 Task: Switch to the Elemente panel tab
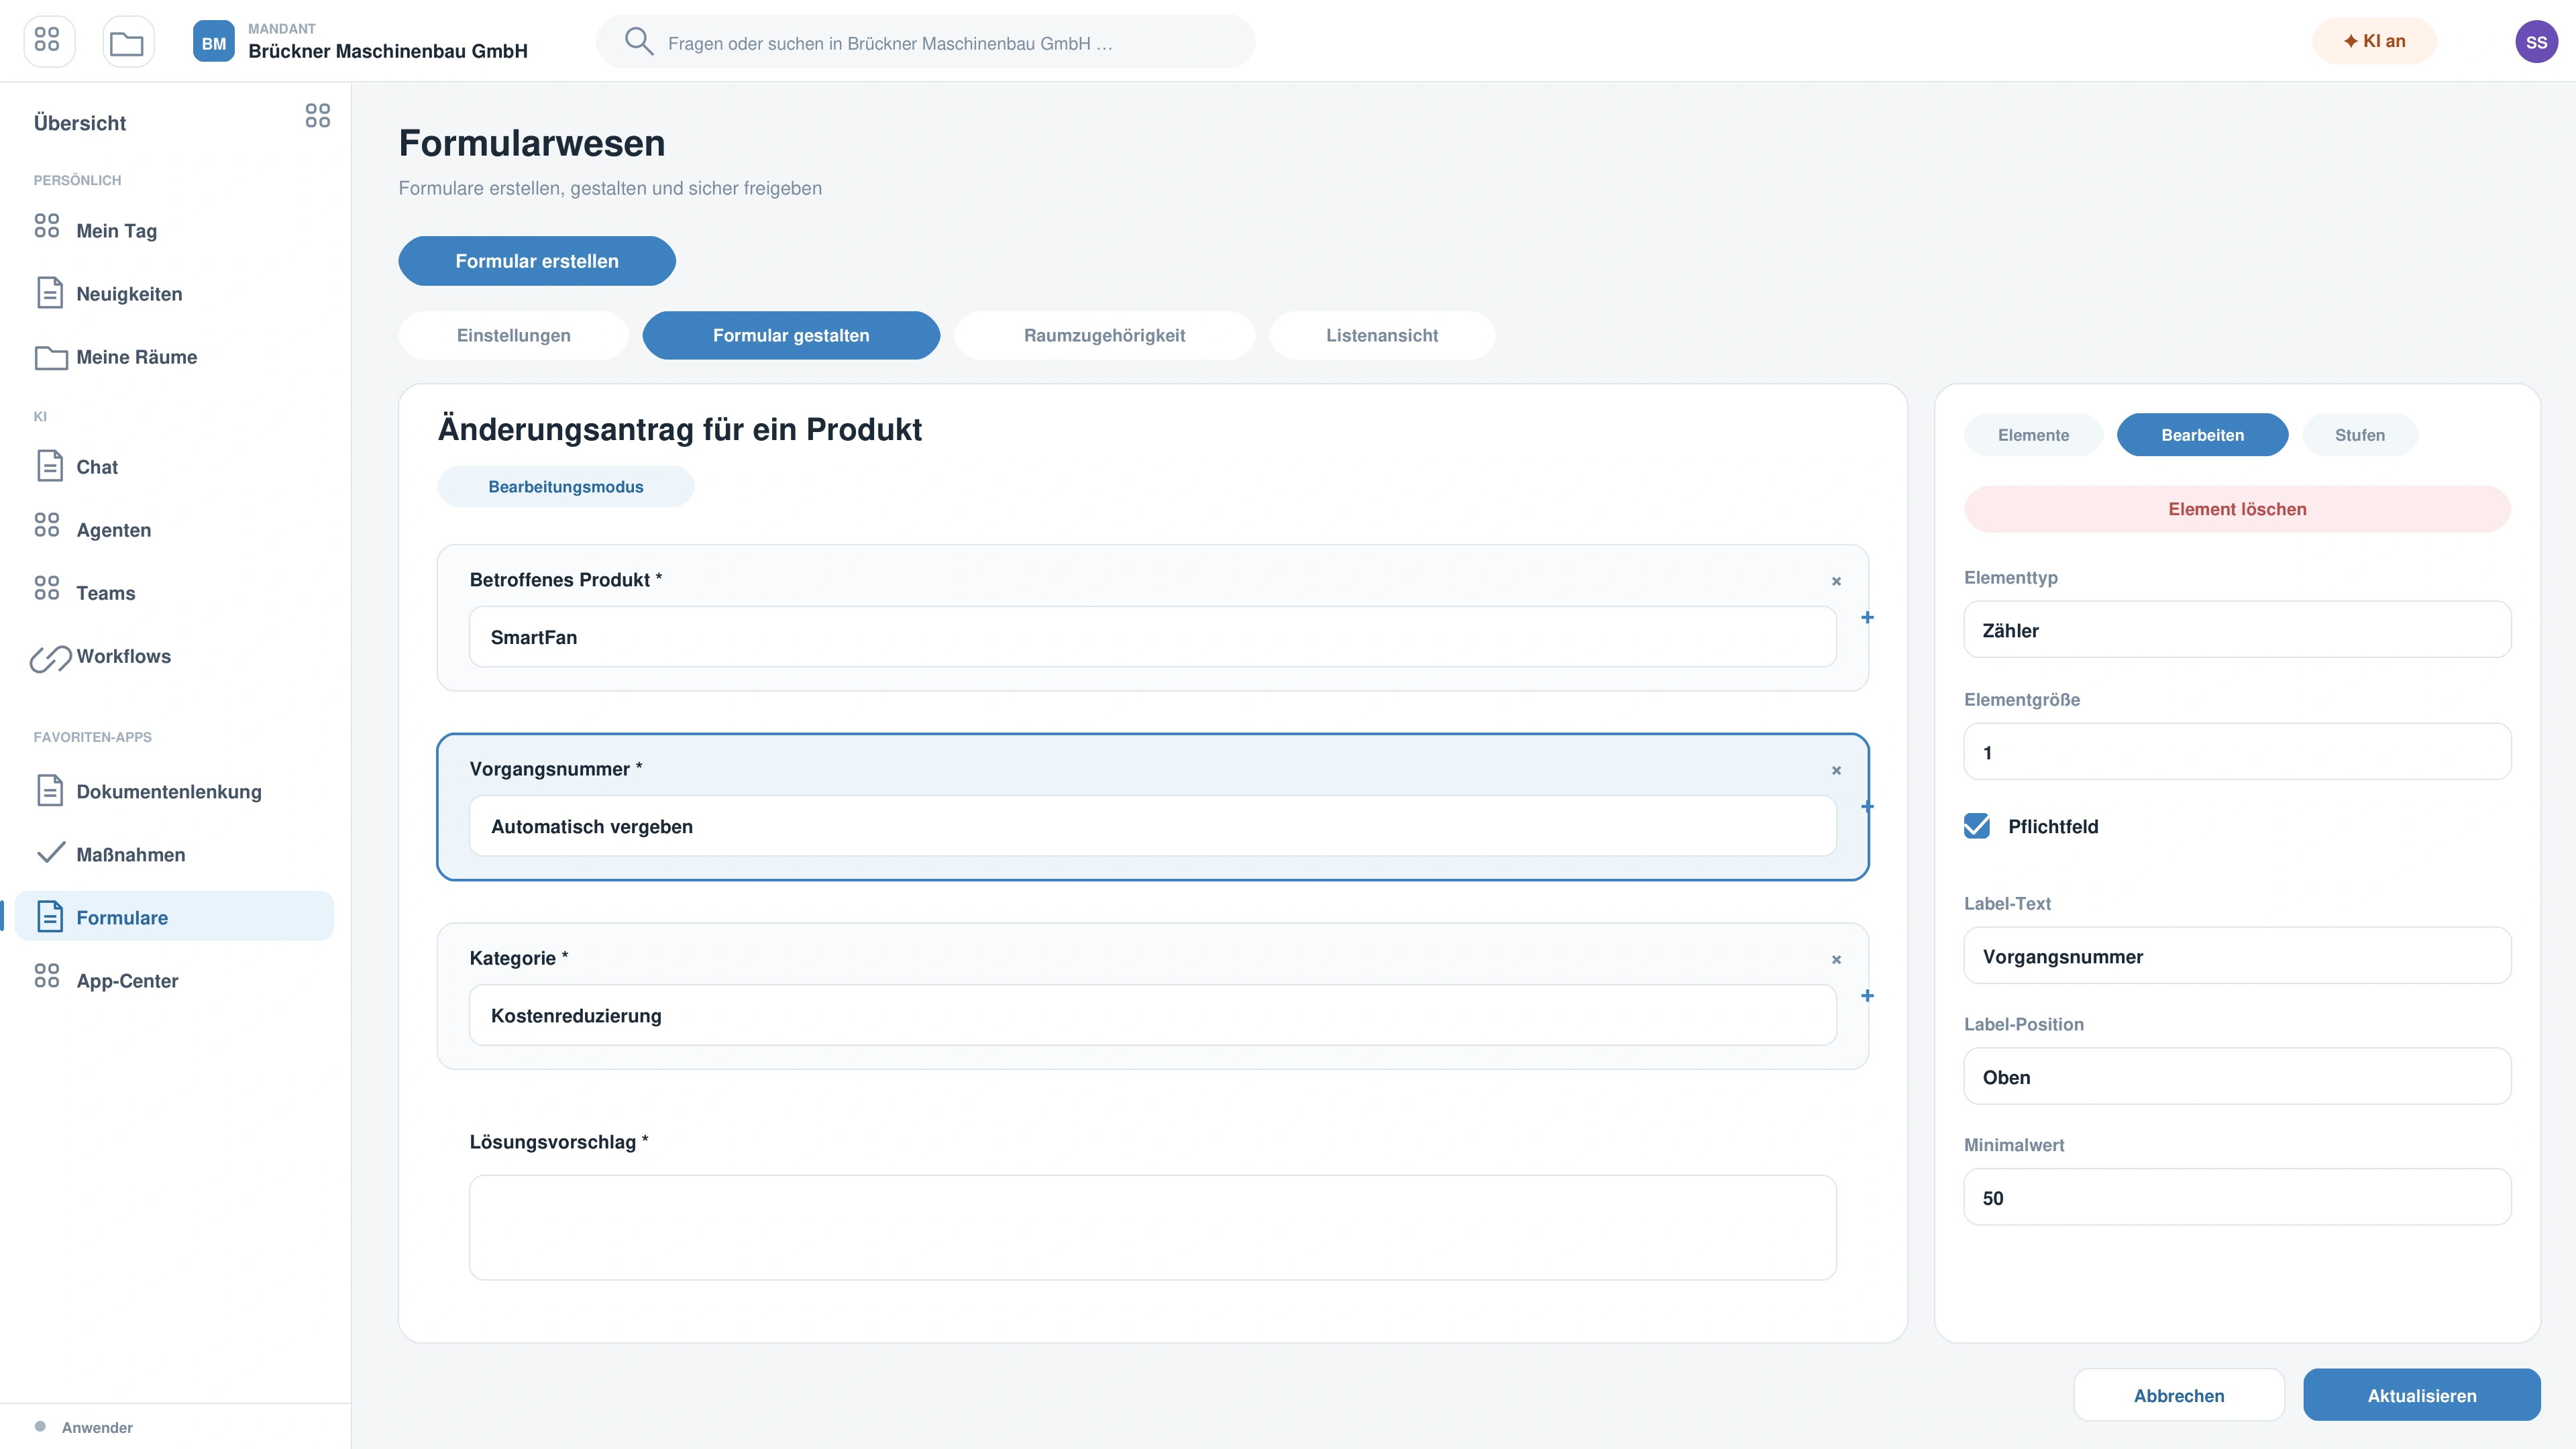tap(2033, 435)
